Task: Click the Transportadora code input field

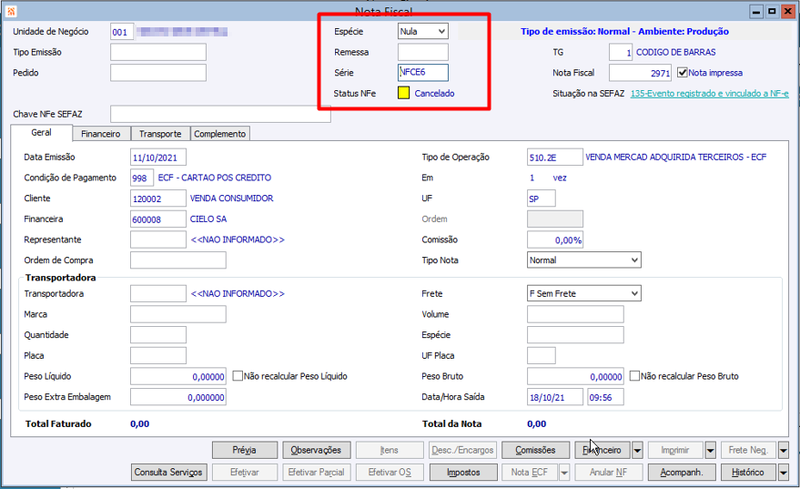Action: tap(158, 294)
